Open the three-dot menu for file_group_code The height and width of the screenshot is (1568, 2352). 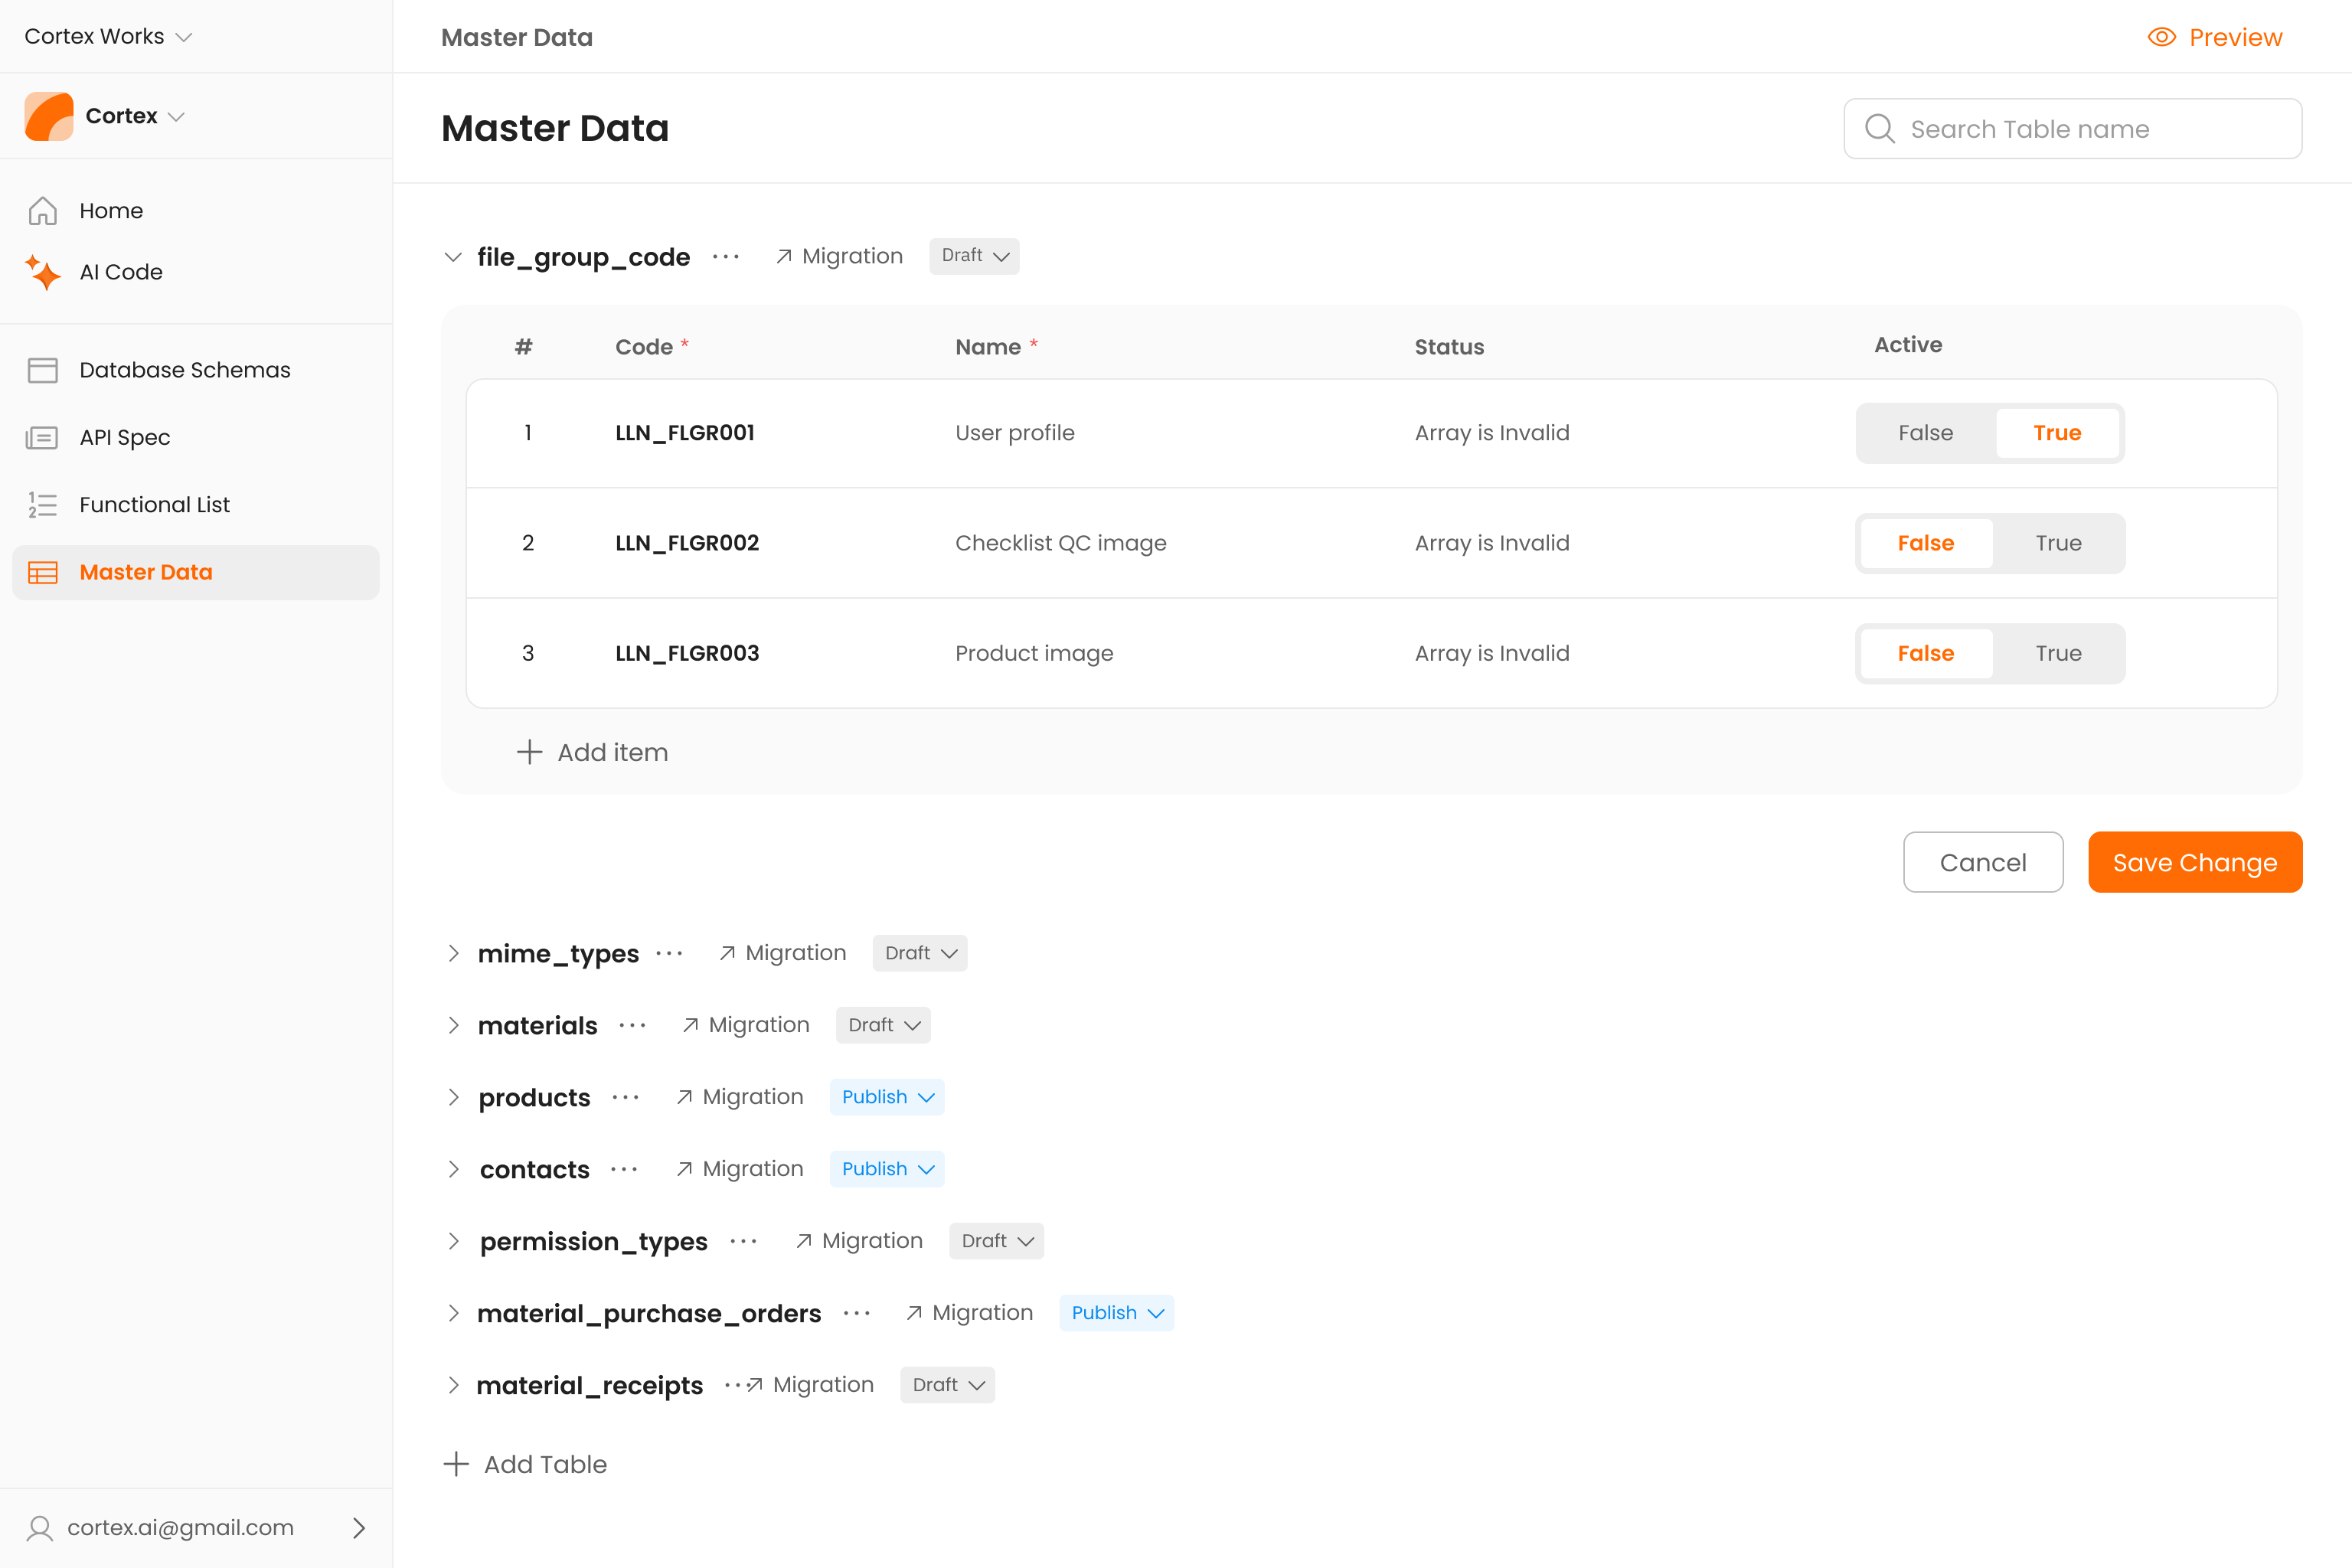(x=726, y=257)
